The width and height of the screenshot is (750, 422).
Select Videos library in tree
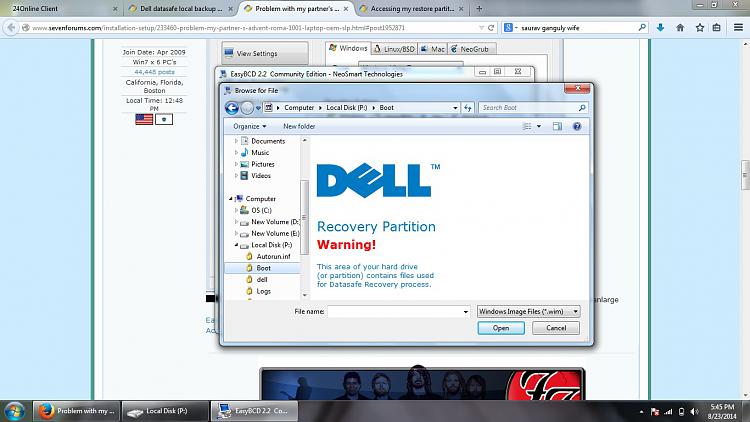pyautogui.click(x=261, y=176)
